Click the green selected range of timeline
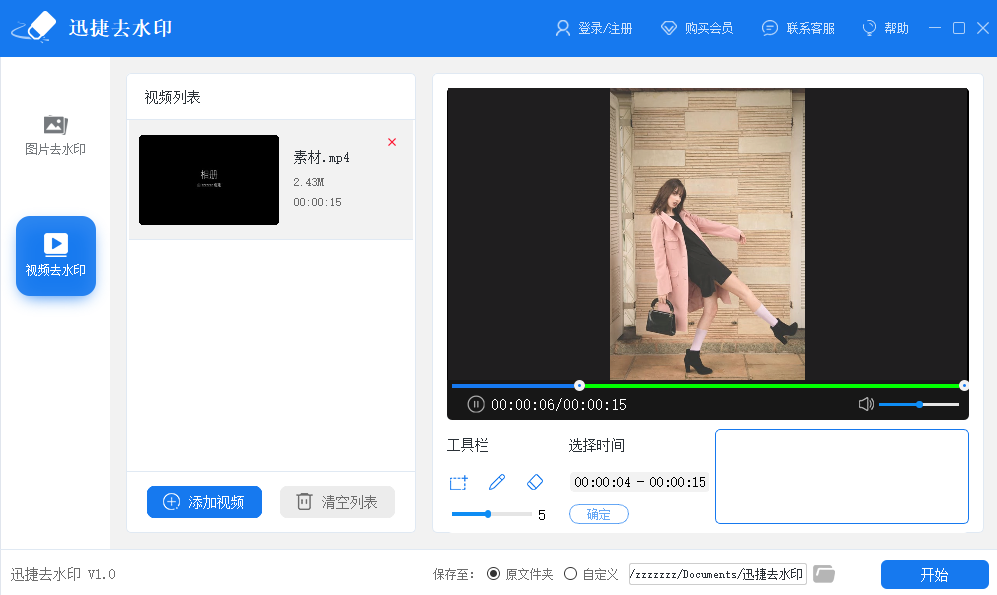Screen dimensions: 997x595 (x=771, y=385)
